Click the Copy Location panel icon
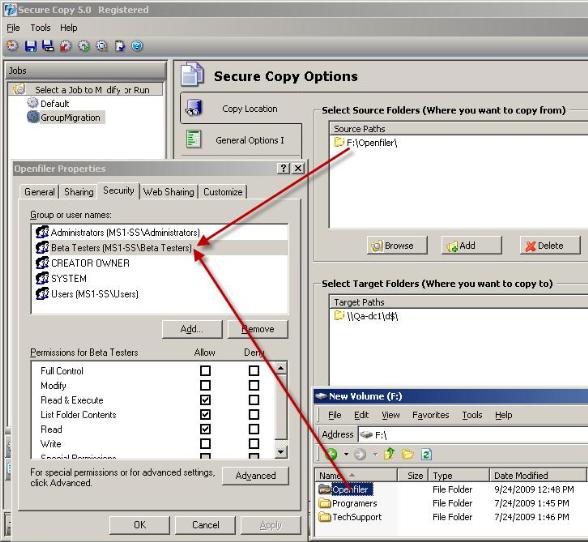Viewport: 588px width, 542px height. (194, 108)
